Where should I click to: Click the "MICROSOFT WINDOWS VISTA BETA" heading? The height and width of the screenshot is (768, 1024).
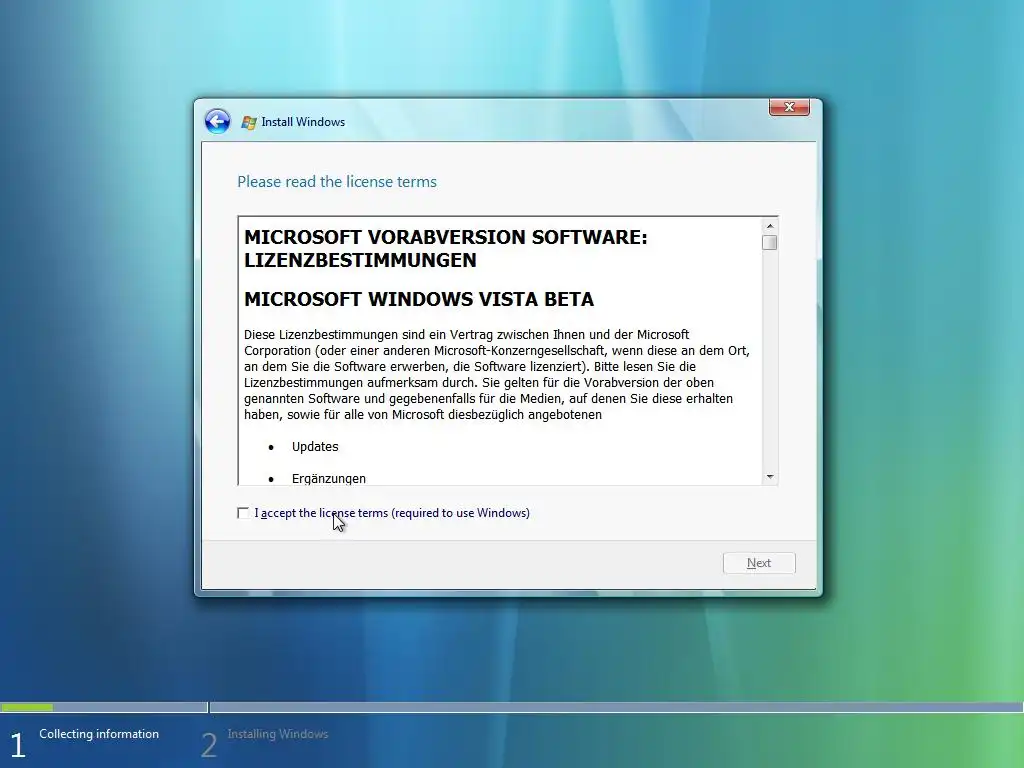tap(419, 299)
